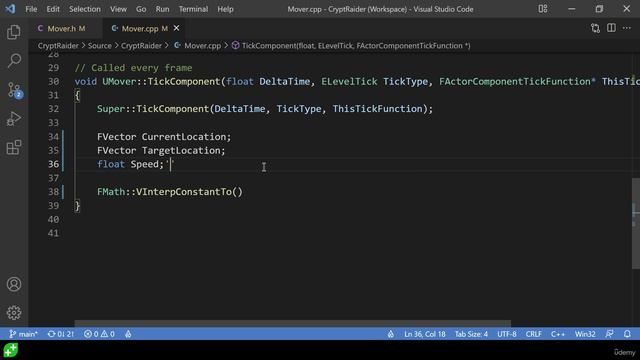Click on 'FVector CurrentLocation;' line

coord(164,137)
